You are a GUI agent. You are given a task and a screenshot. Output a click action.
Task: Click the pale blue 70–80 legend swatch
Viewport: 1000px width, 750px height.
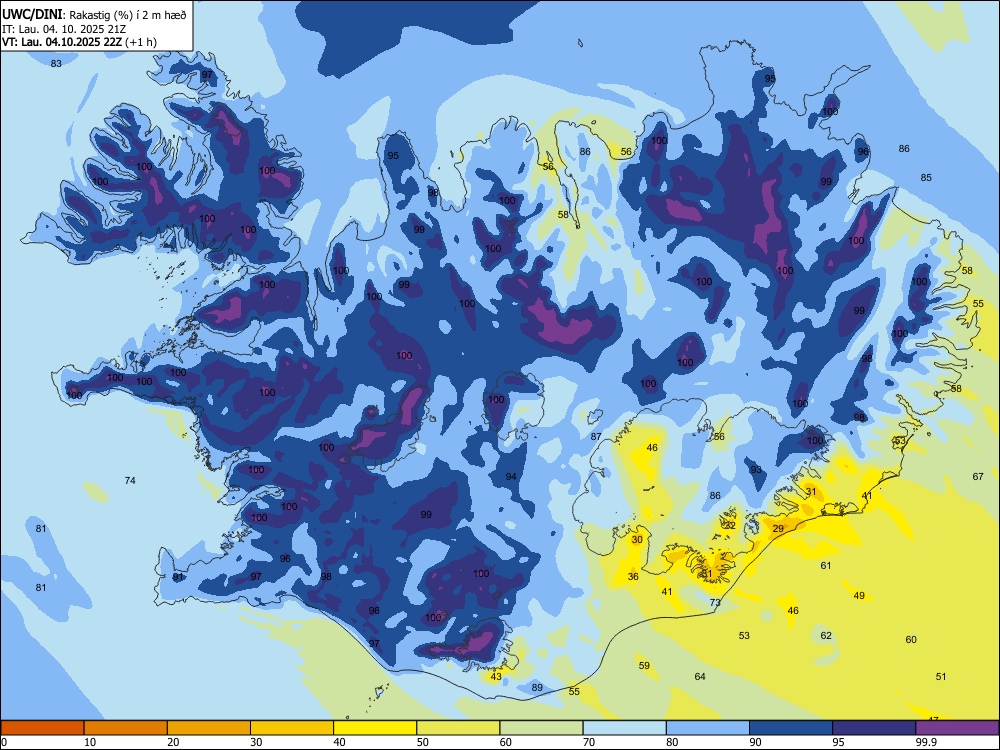624,728
